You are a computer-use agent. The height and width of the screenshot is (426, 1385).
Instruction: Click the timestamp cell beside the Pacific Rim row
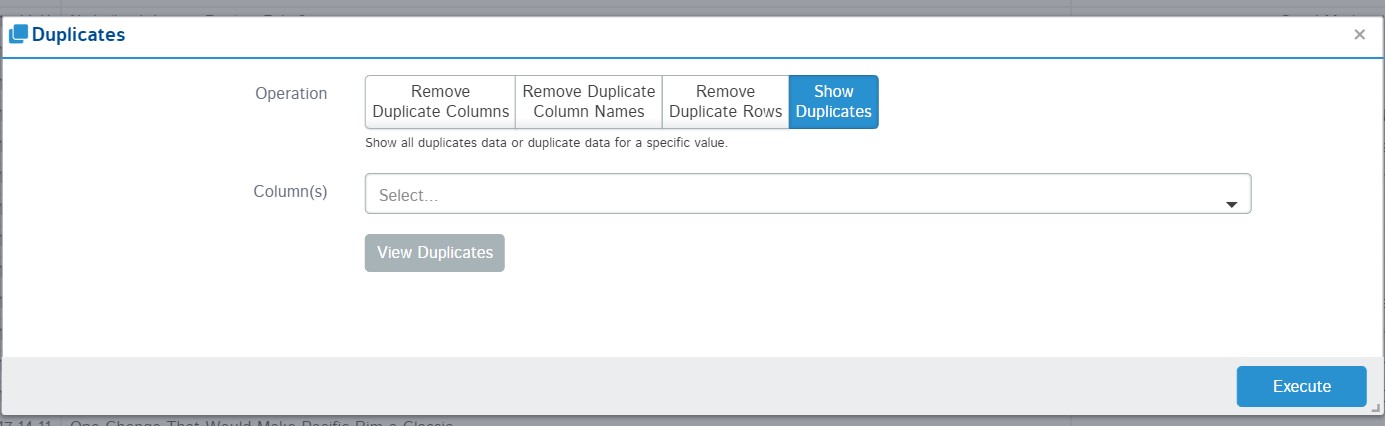[28, 422]
